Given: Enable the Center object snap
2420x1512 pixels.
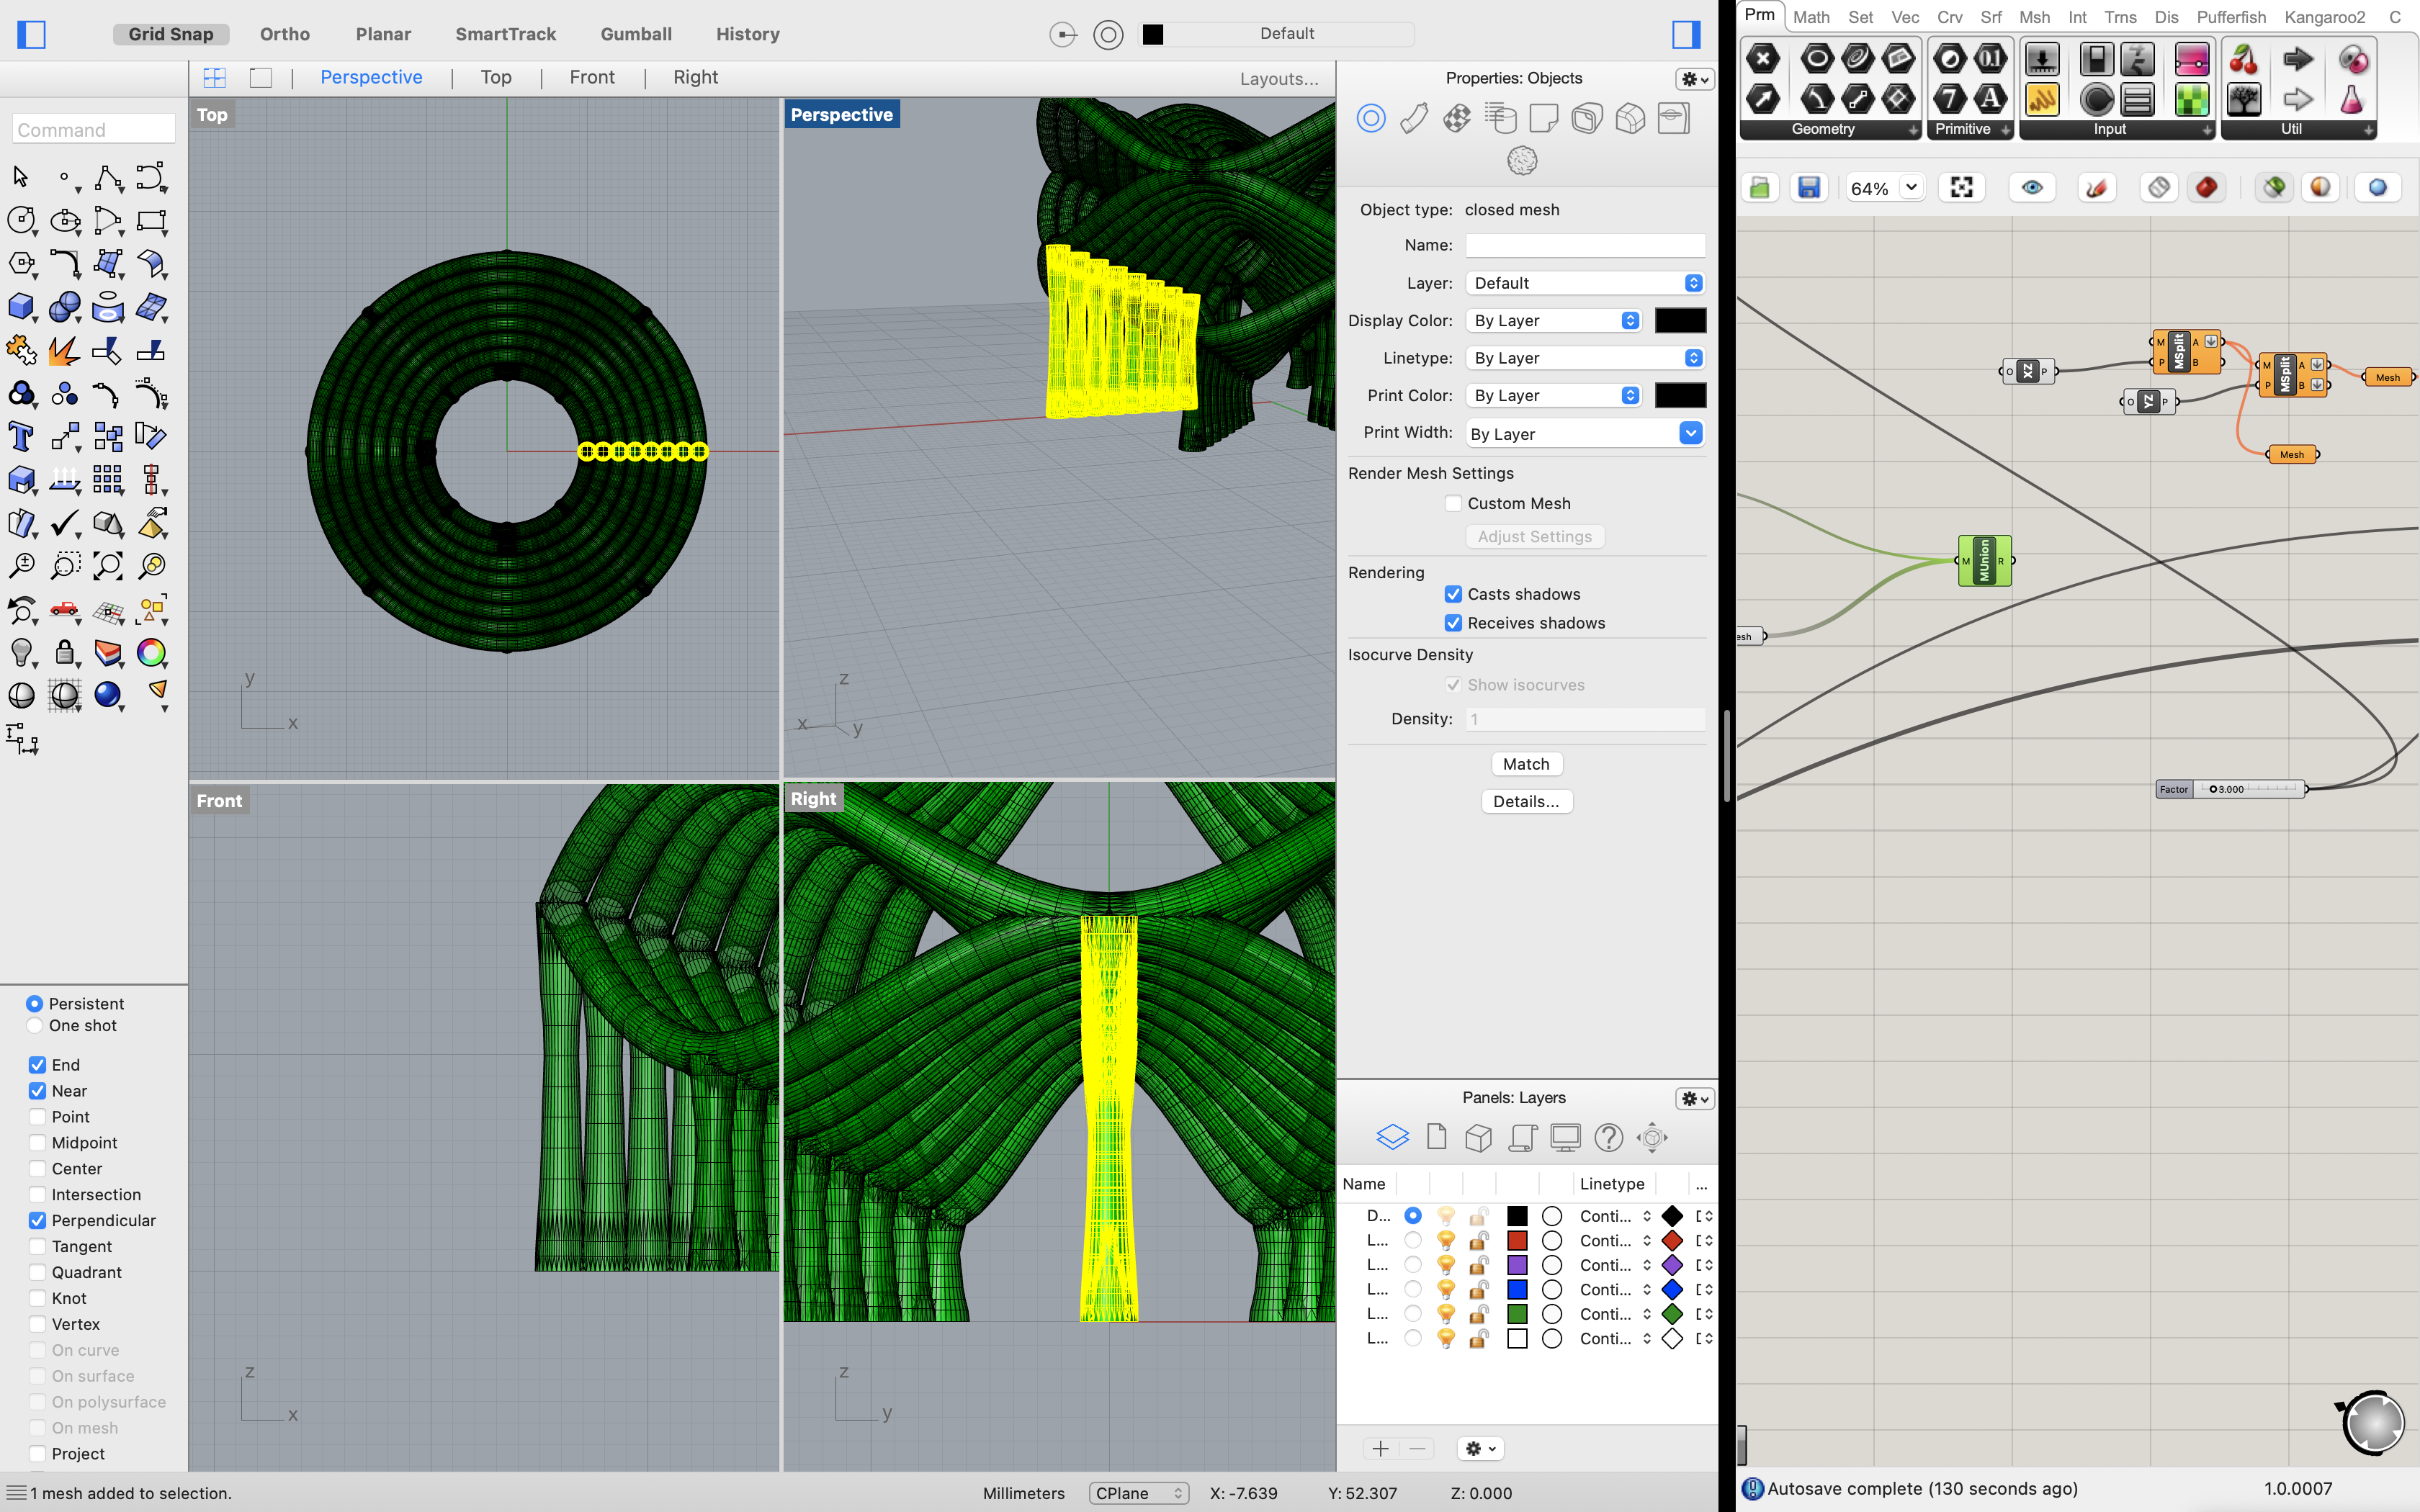Looking at the screenshot, I should point(37,1169).
